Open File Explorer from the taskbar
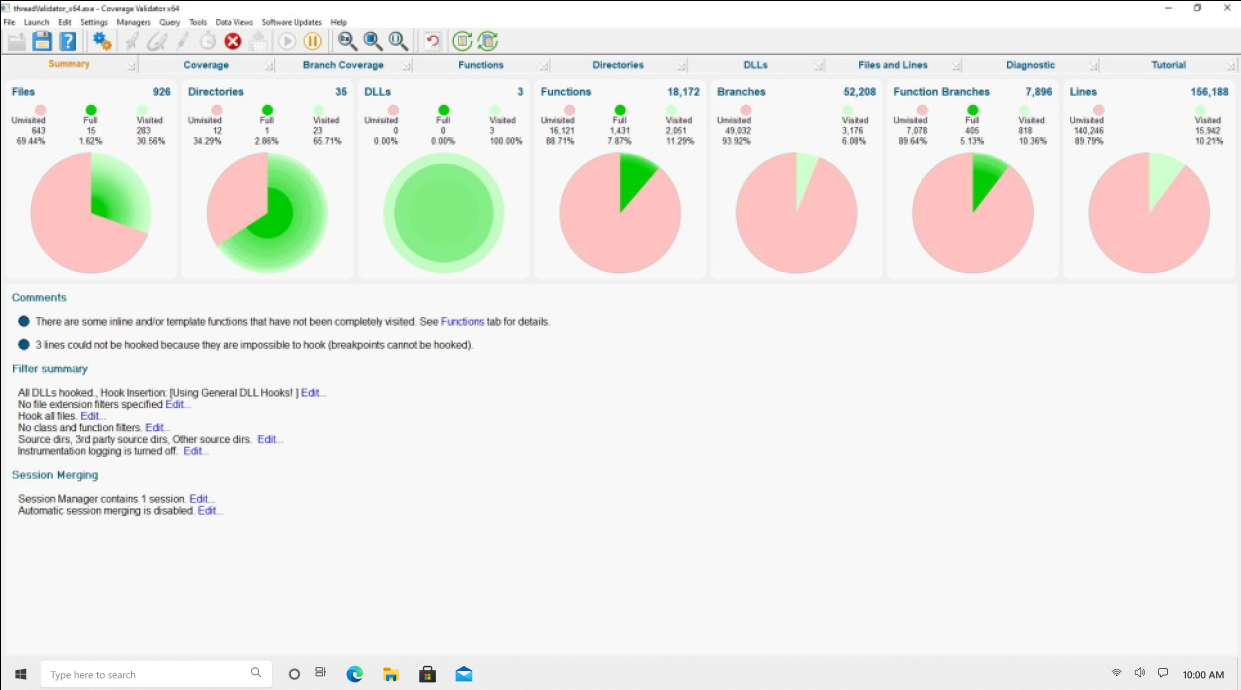 [x=391, y=674]
